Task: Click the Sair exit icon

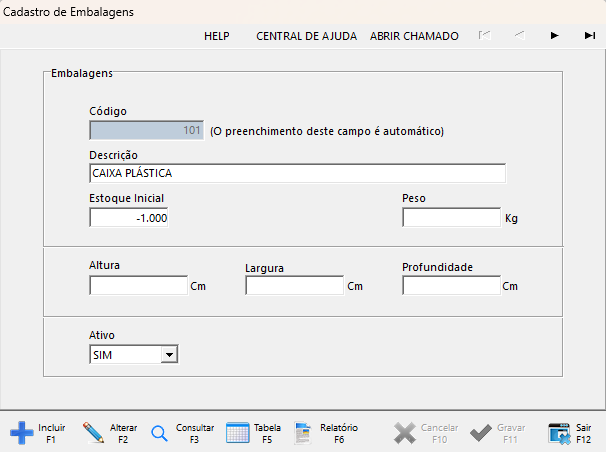Action: tap(560, 433)
